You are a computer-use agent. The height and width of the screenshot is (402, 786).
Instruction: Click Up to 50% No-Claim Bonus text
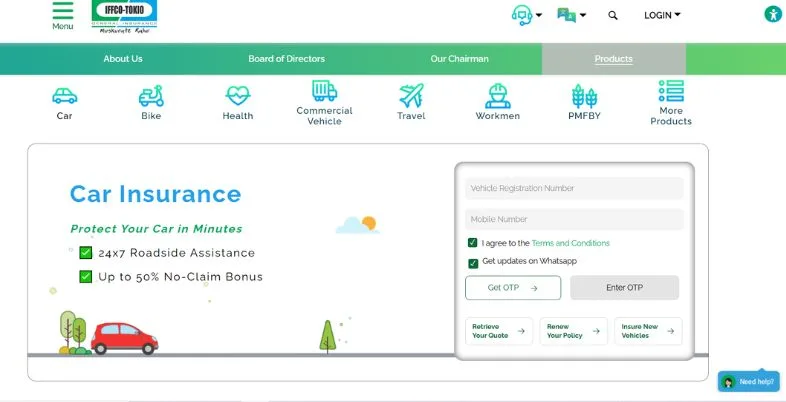tap(180, 277)
